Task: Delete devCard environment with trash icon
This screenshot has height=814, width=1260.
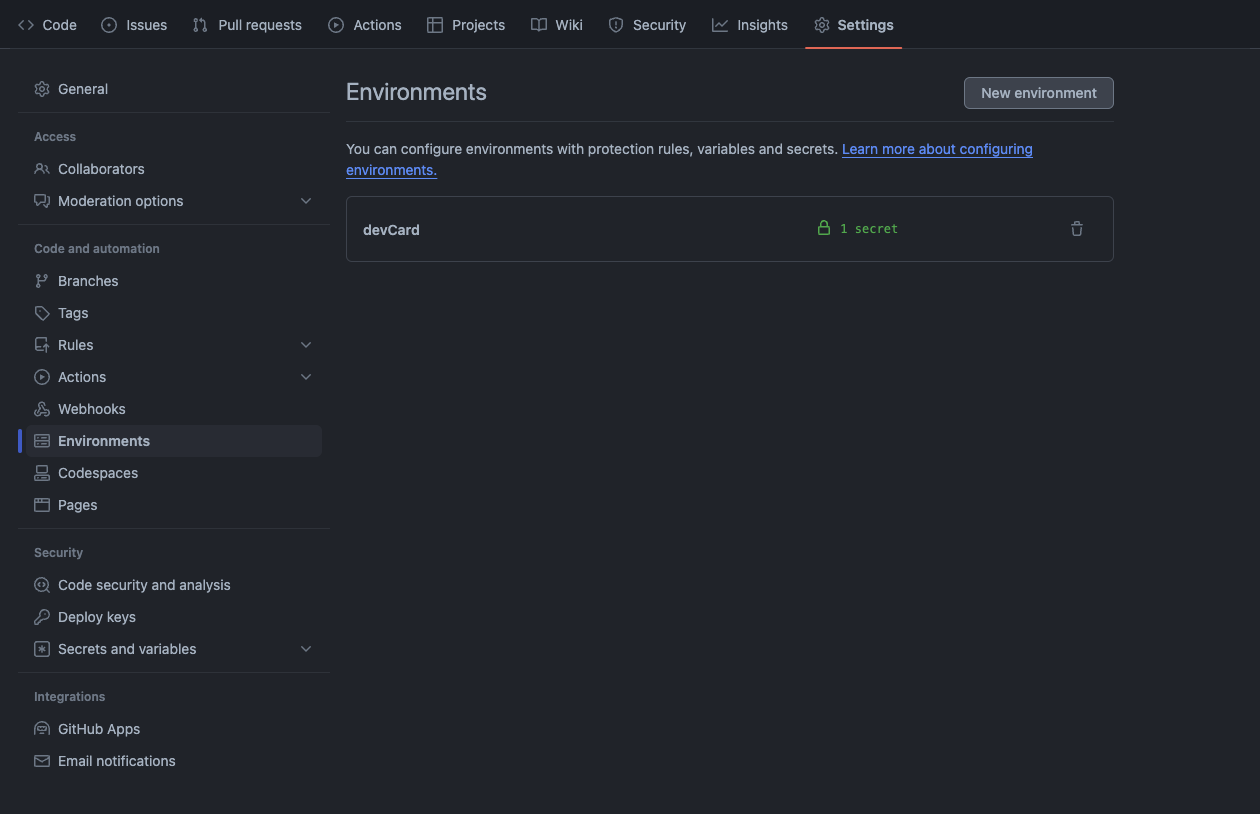Action: (x=1077, y=229)
